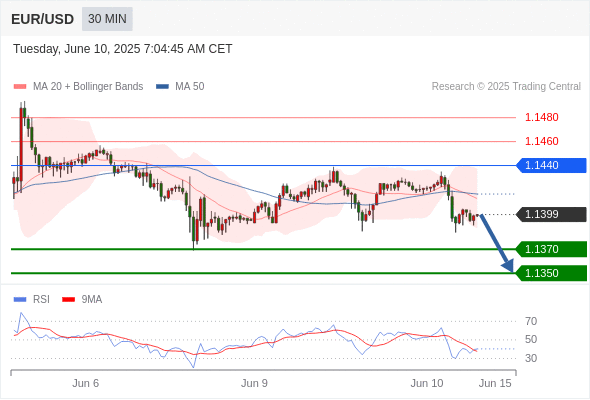Select the 1.1370 green support tag
Image resolution: width=590 pixels, height=400 pixels.
[x=551, y=249]
